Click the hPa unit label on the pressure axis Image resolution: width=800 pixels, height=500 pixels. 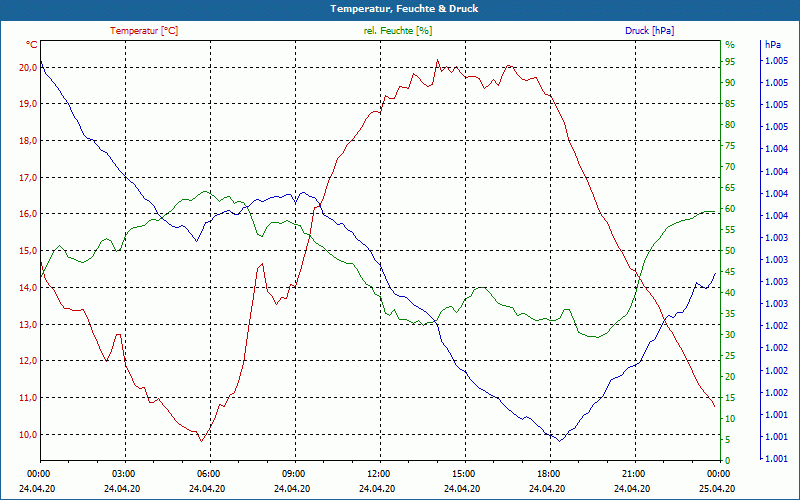pyautogui.click(x=773, y=45)
